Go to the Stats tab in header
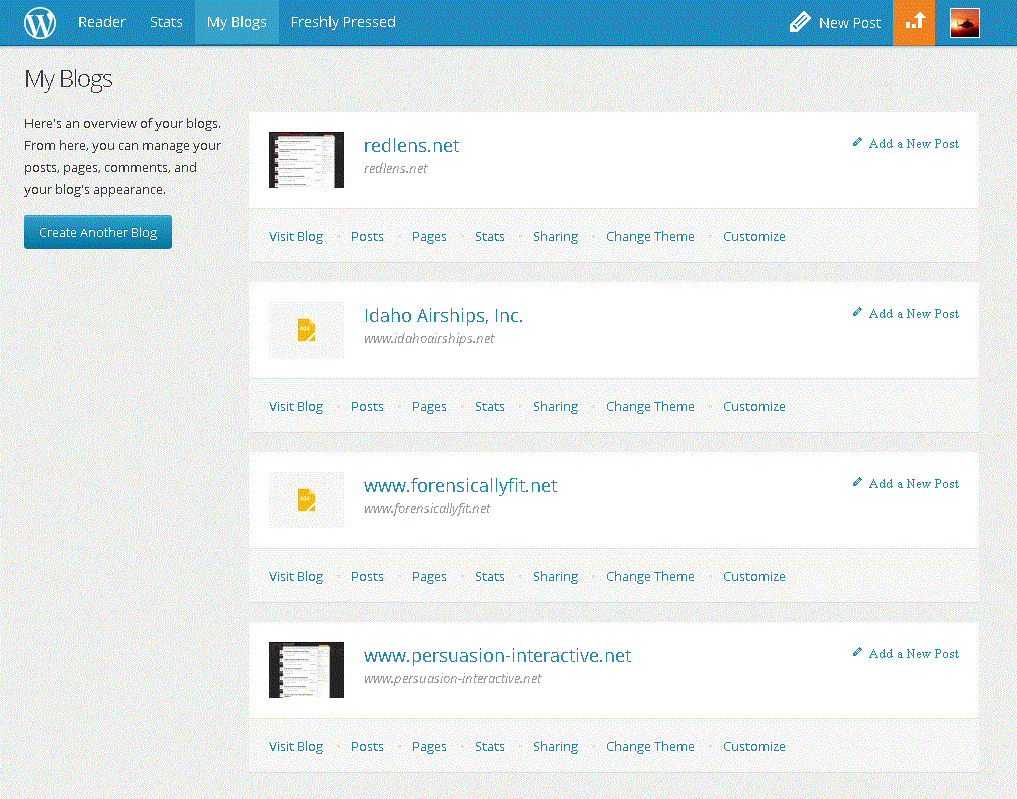 (166, 22)
